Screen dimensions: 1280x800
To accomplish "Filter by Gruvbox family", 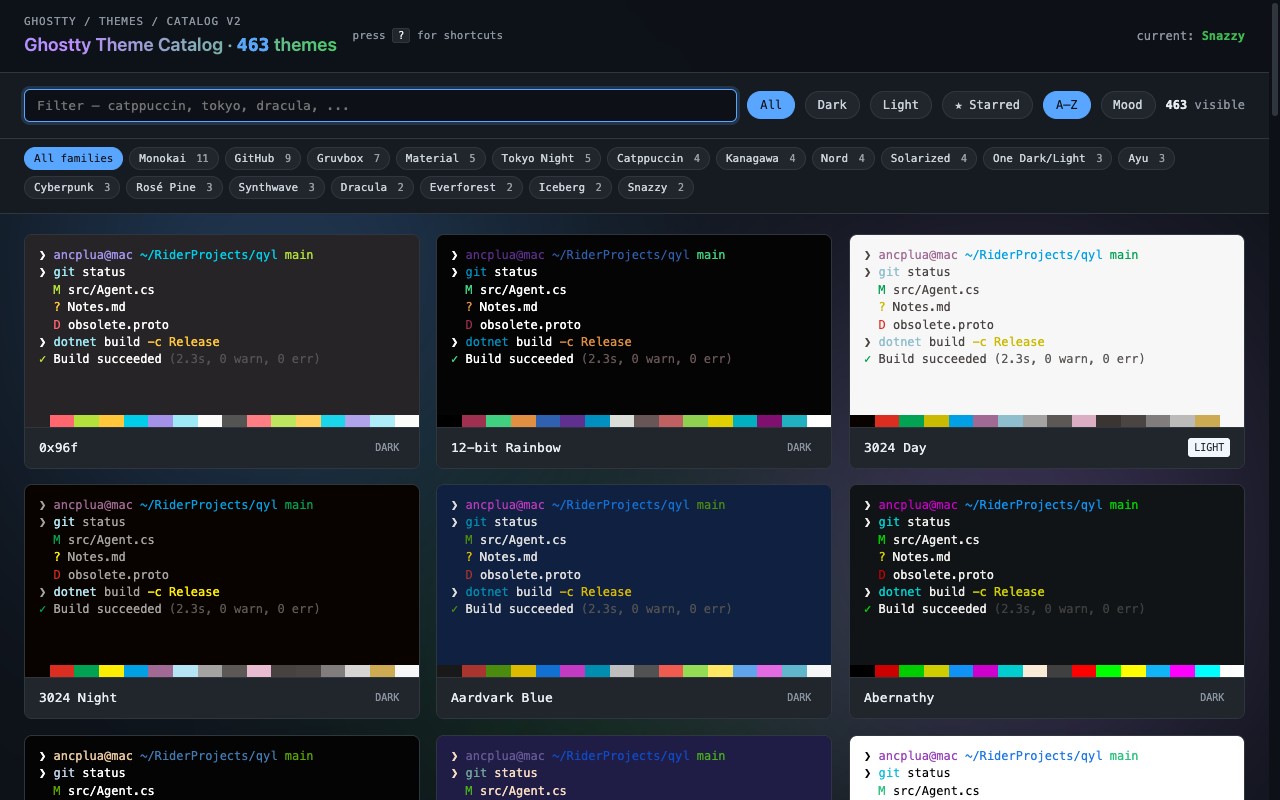I will pos(348,158).
